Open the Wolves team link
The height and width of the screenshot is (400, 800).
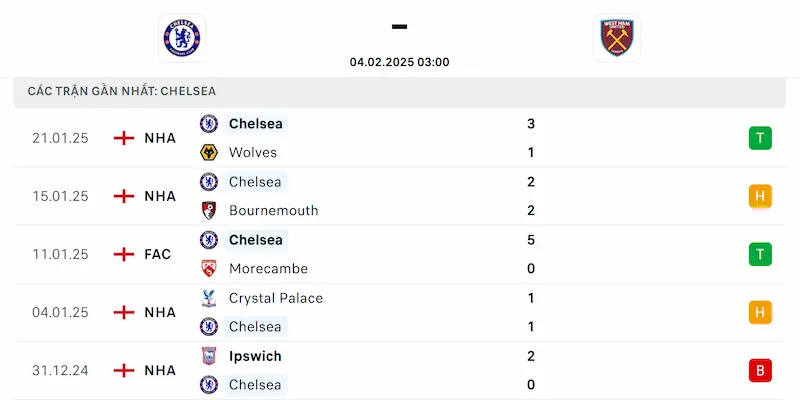[x=253, y=153]
